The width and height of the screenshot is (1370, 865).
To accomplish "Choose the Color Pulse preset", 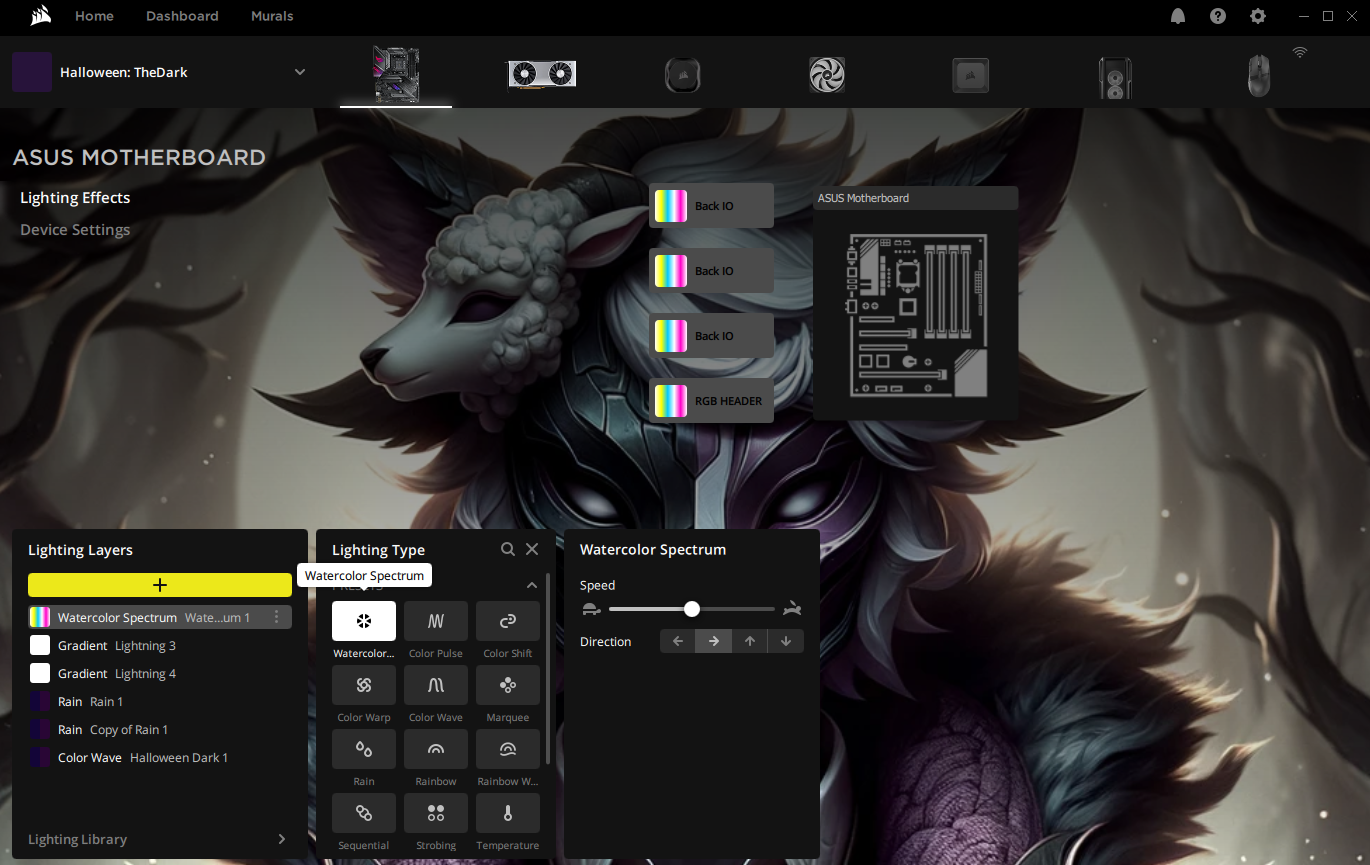I will [x=436, y=621].
